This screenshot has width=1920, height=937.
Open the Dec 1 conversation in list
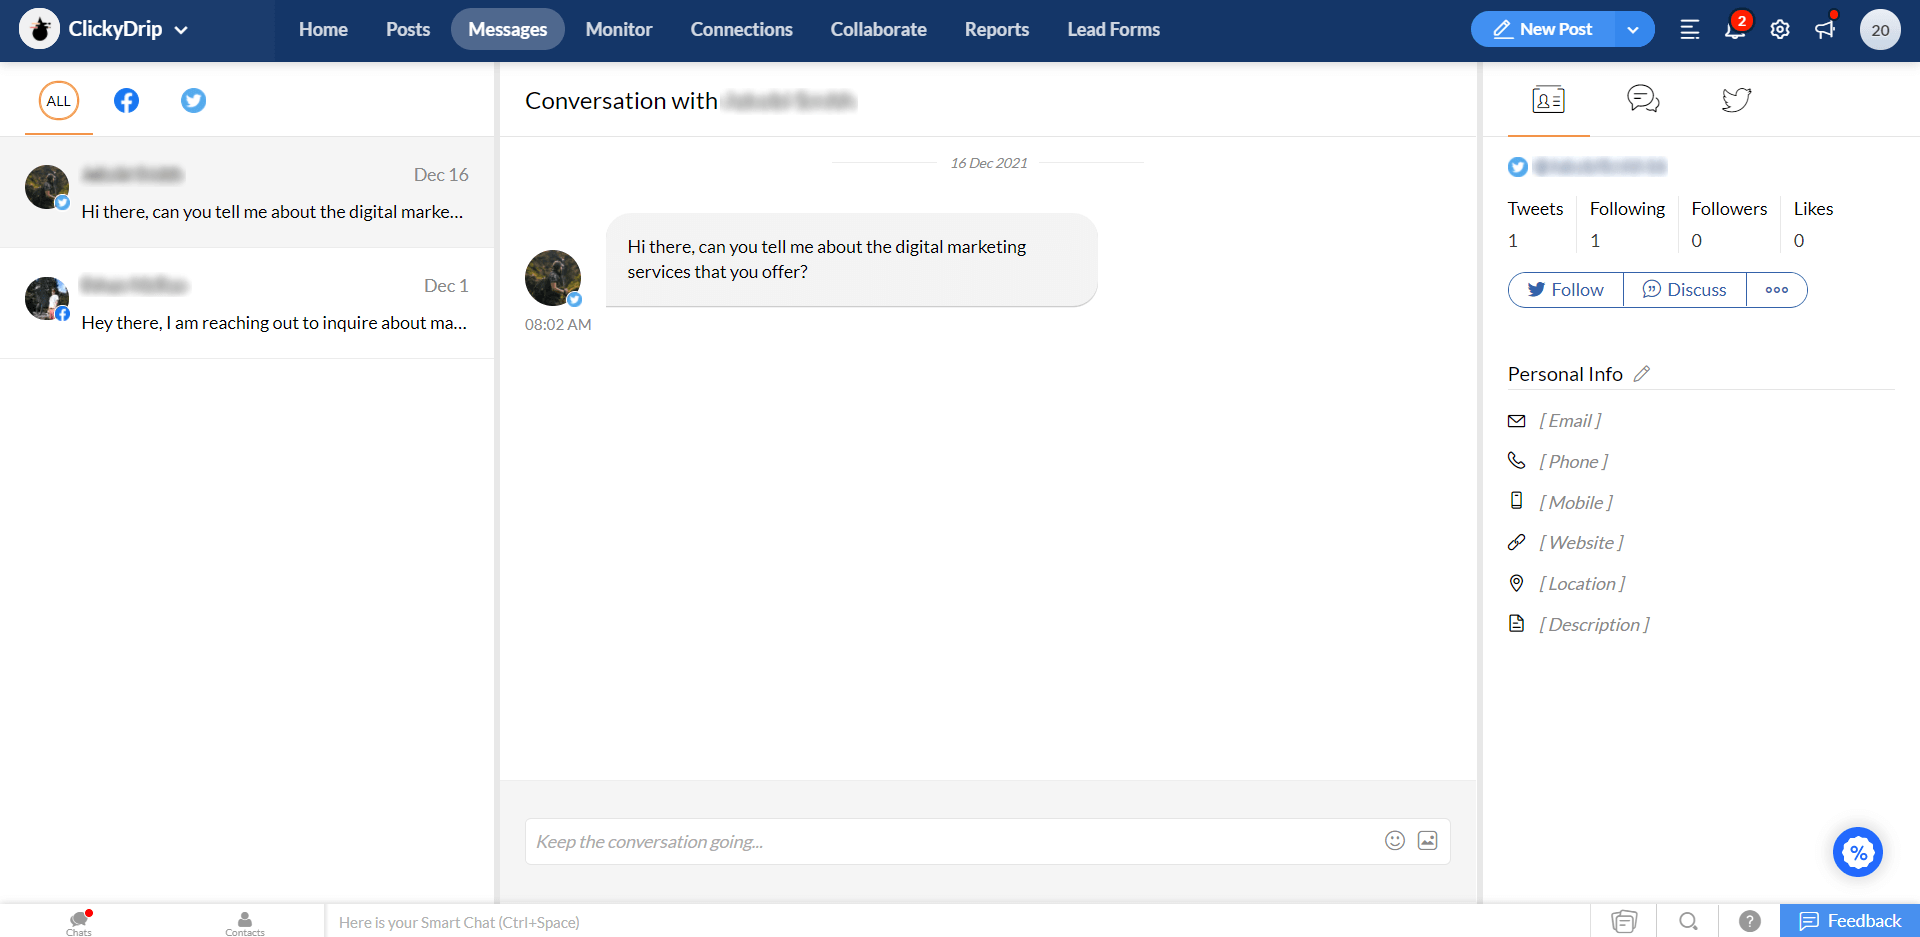tap(247, 303)
